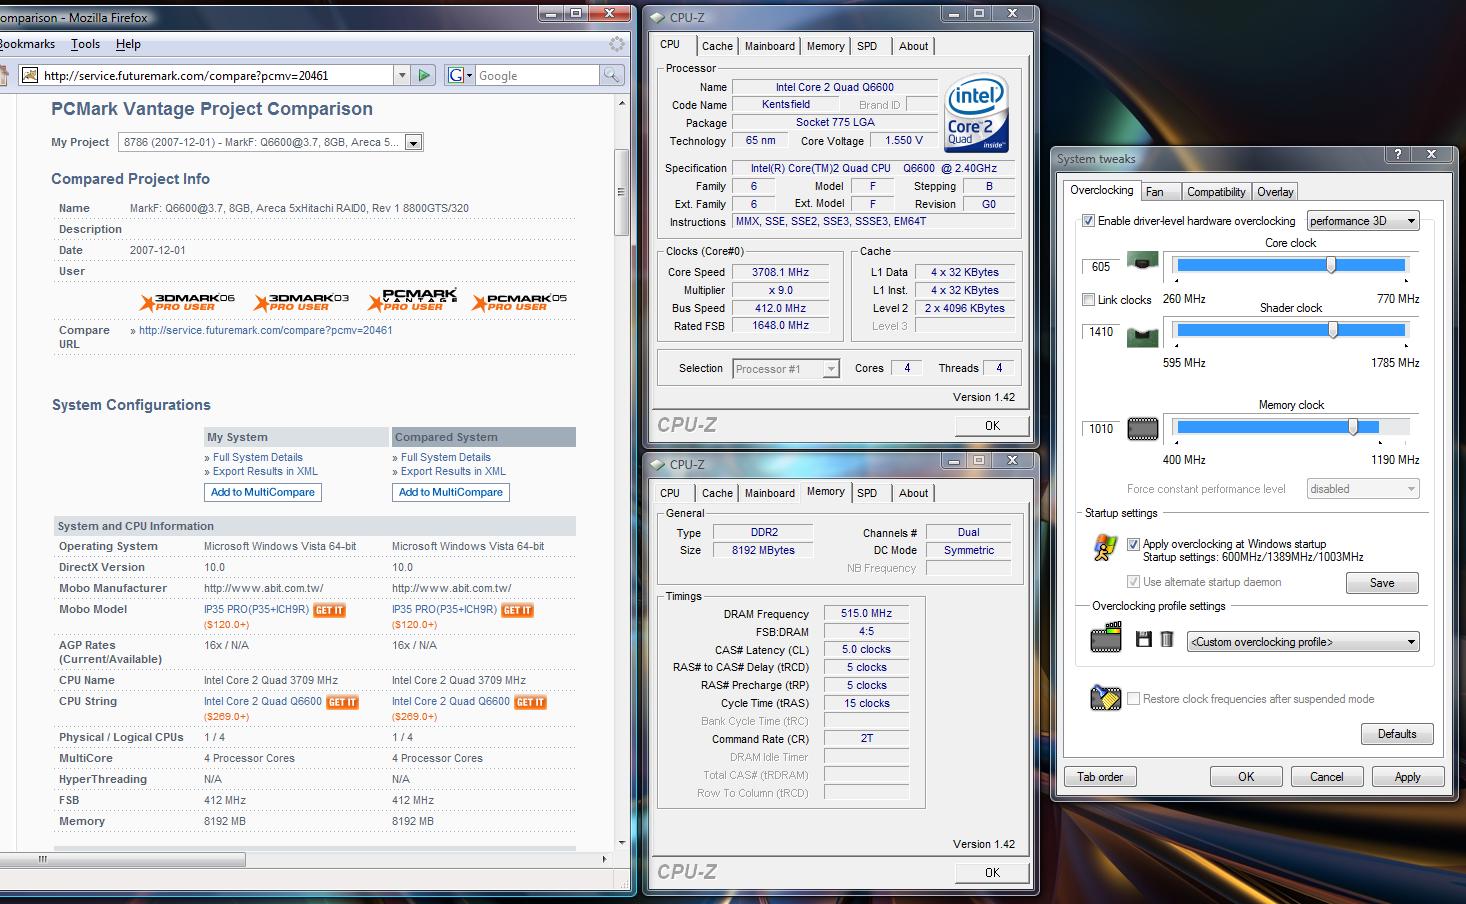Image resolution: width=1466 pixels, height=904 pixels.
Task: Click GET IT badge beside My System Q6600
Action: tap(342, 702)
